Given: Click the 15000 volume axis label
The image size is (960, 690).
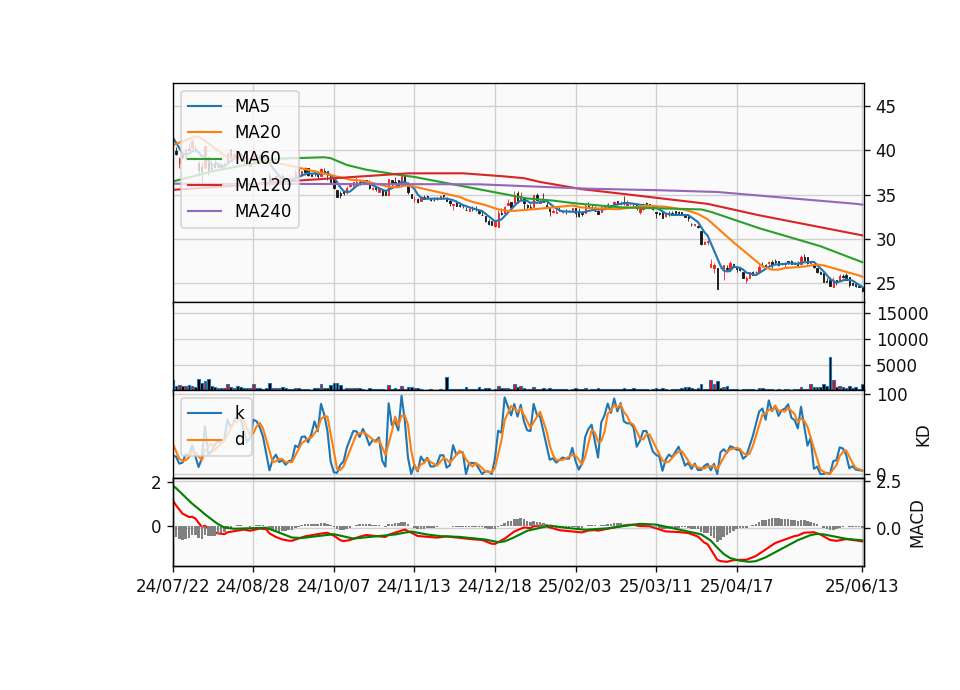Looking at the screenshot, I should 902,314.
